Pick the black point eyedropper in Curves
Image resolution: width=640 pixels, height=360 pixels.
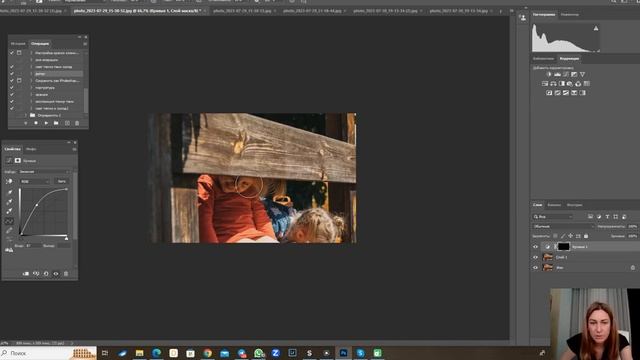tap(9, 192)
